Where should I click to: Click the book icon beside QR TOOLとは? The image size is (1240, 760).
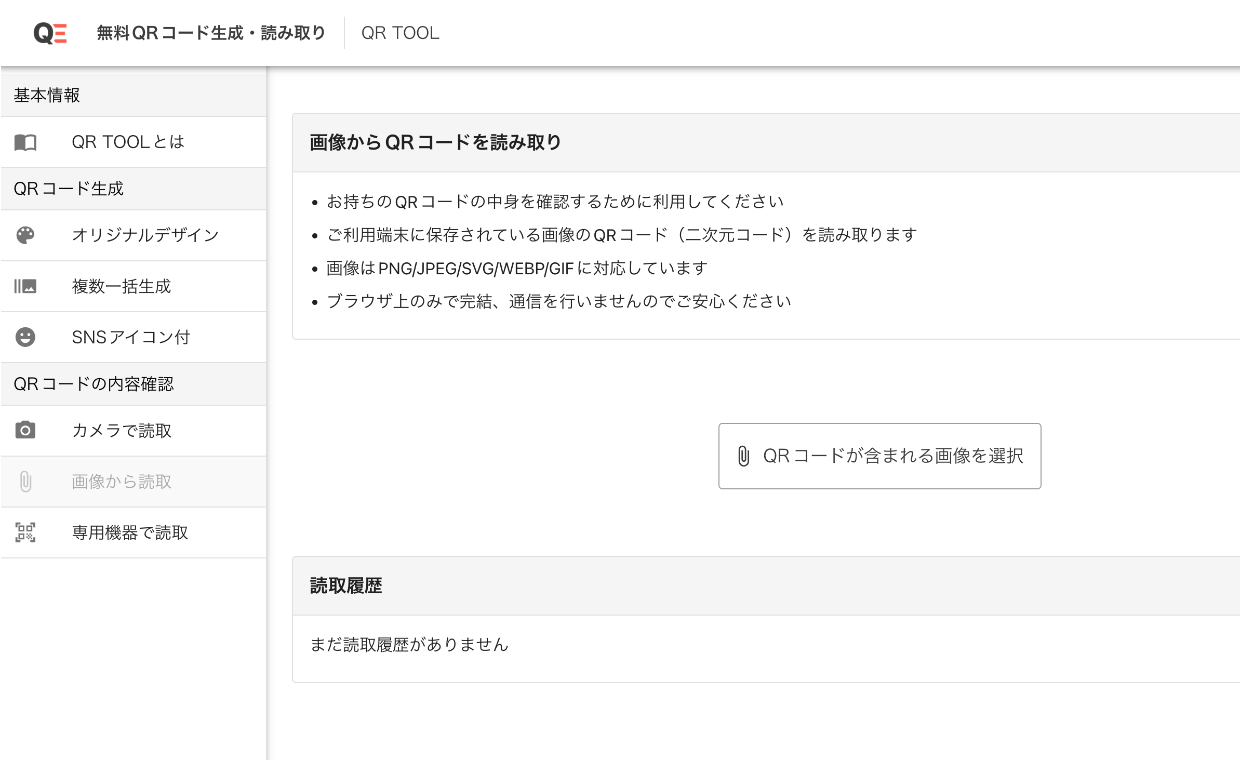pyautogui.click(x=25, y=142)
